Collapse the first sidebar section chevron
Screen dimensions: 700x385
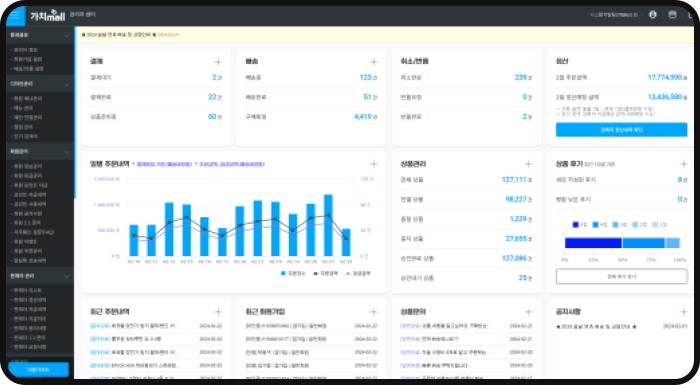67,35
